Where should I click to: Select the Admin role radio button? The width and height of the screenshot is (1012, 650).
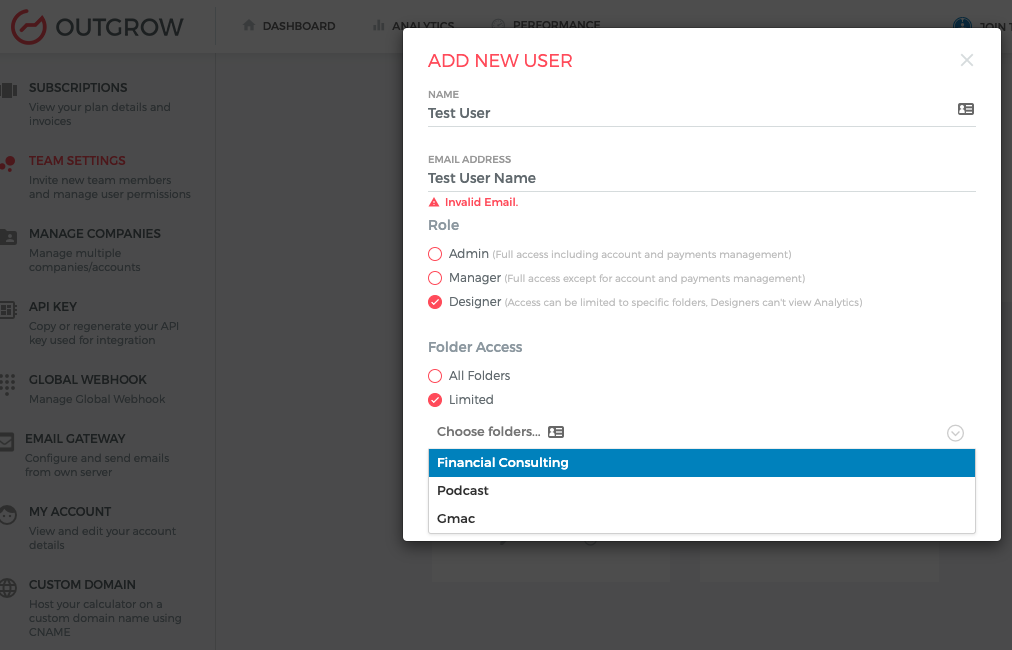(x=435, y=254)
